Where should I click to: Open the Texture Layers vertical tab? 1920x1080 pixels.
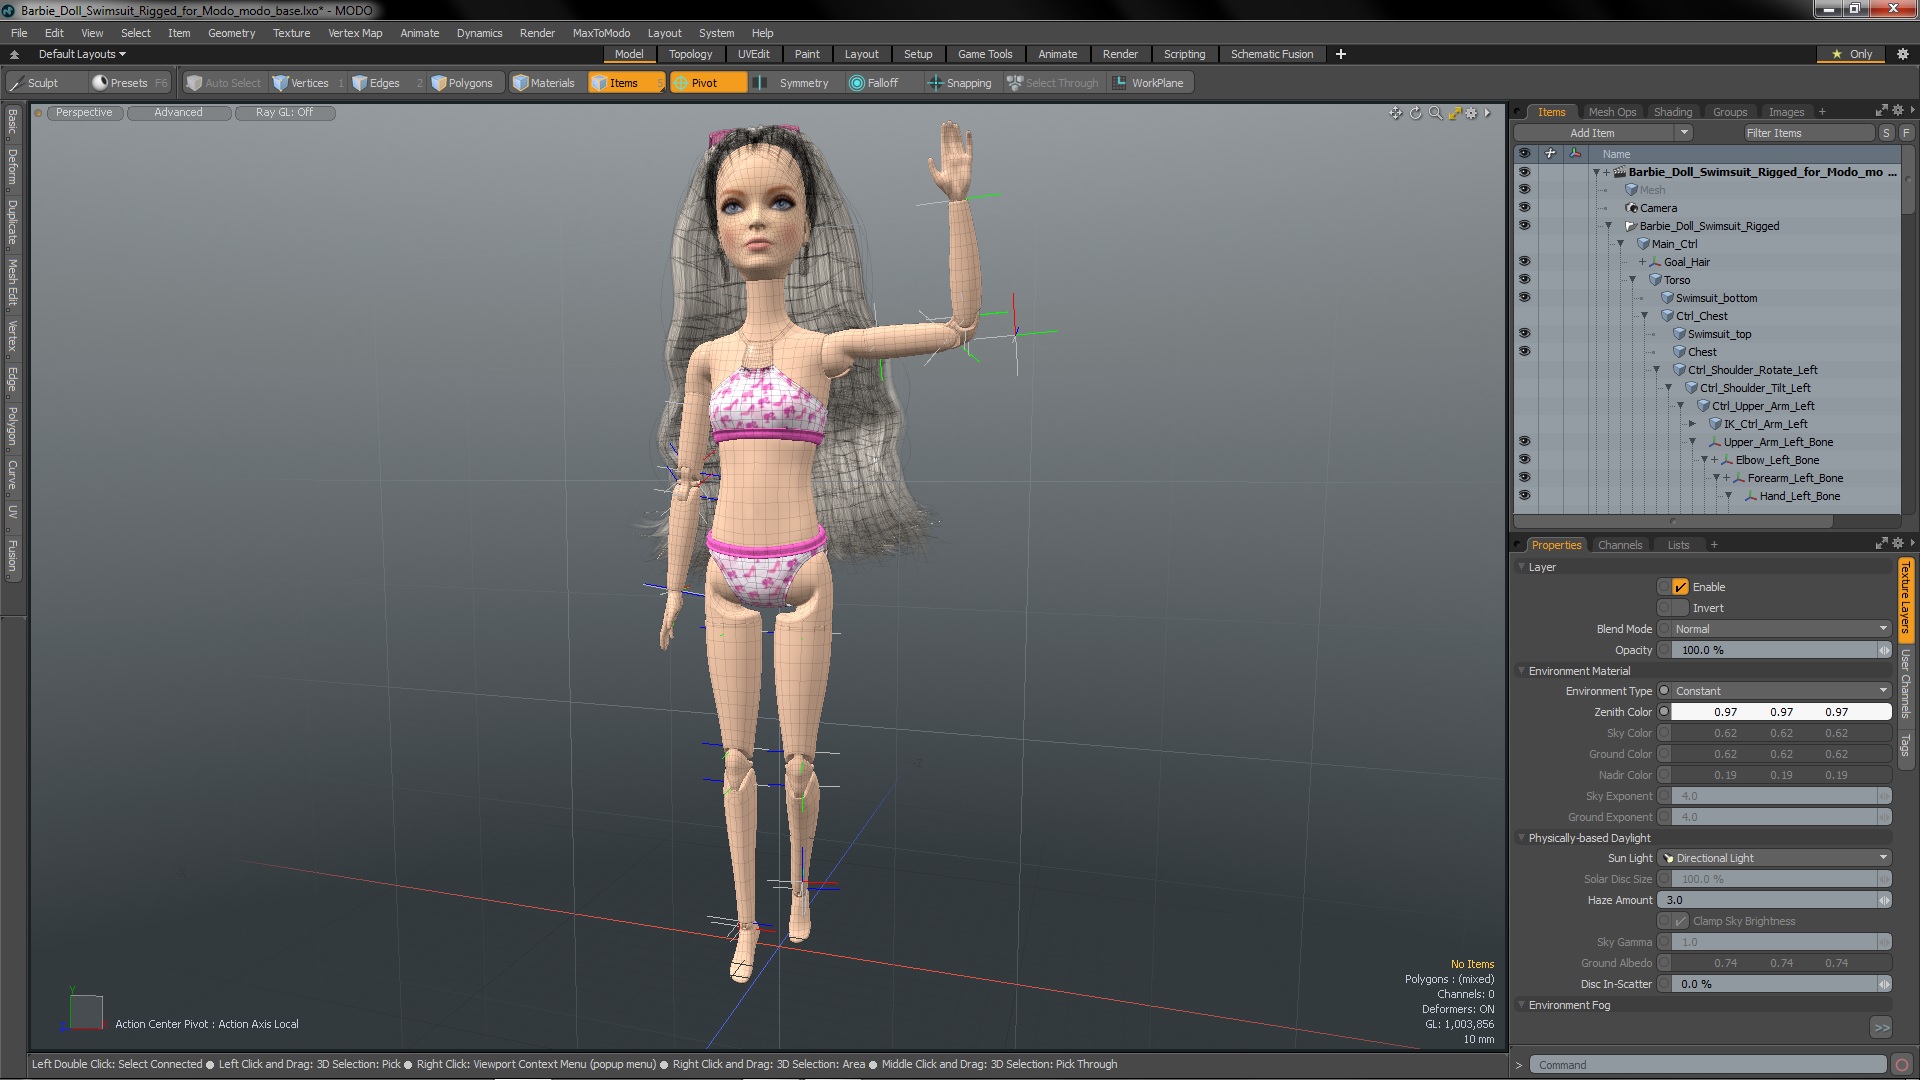1905,598
